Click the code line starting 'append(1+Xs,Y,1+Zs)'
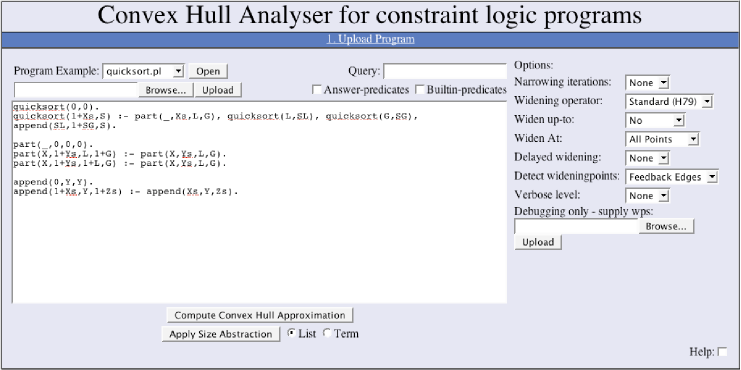This screenshot has width=741, height=370. point(126,192)
